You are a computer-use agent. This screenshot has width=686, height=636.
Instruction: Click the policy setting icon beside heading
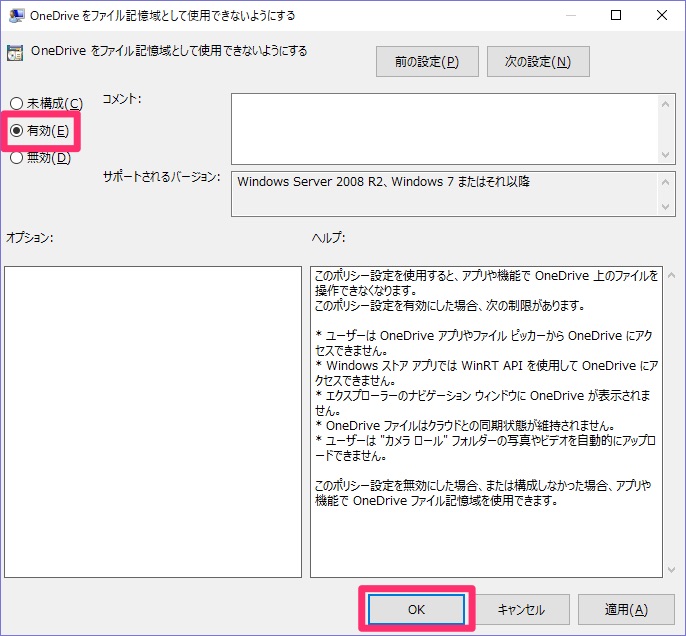click(x=15, y=53)
